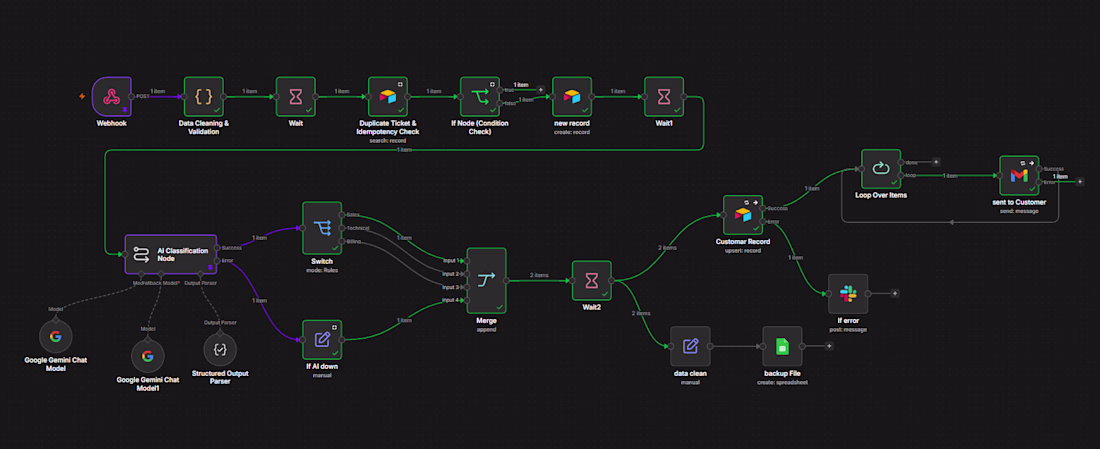The height and width of the screenshot is (449, 1100).
Task: Open the Google Gemini Chat Model node
Action: (55, 337)
